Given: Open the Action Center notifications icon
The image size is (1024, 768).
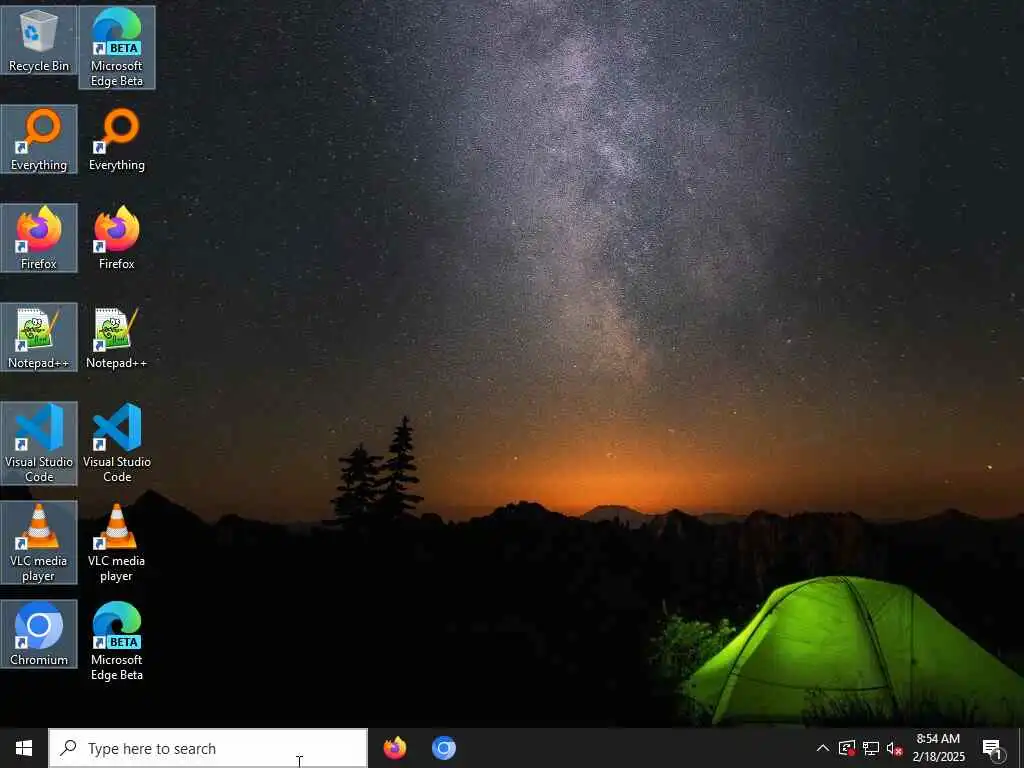Looking at the screenshot, I should pos(993,748).
